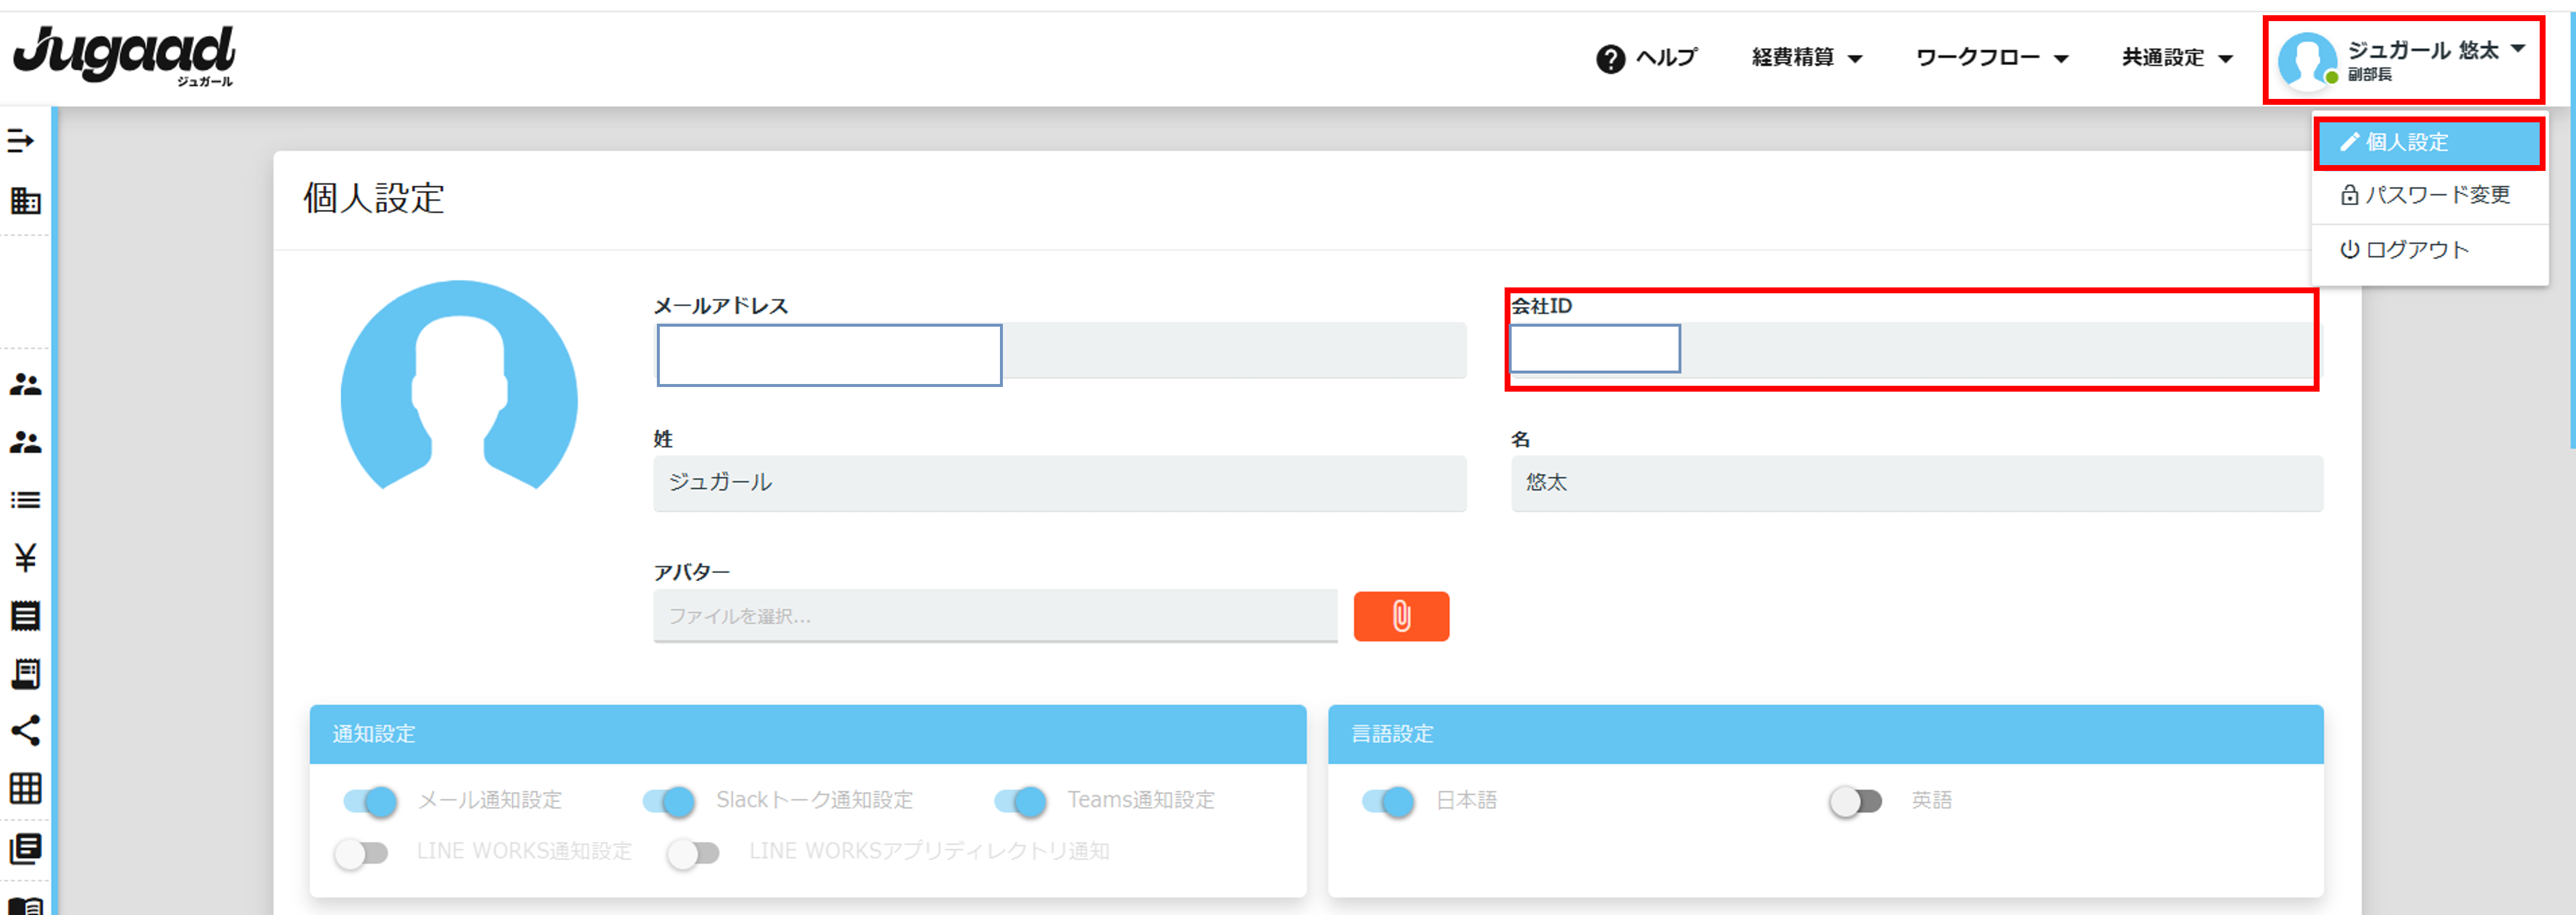Open the receipt lines icon in sidebar
Viewport: 2576px width, 915px height.
click(25, 616)
